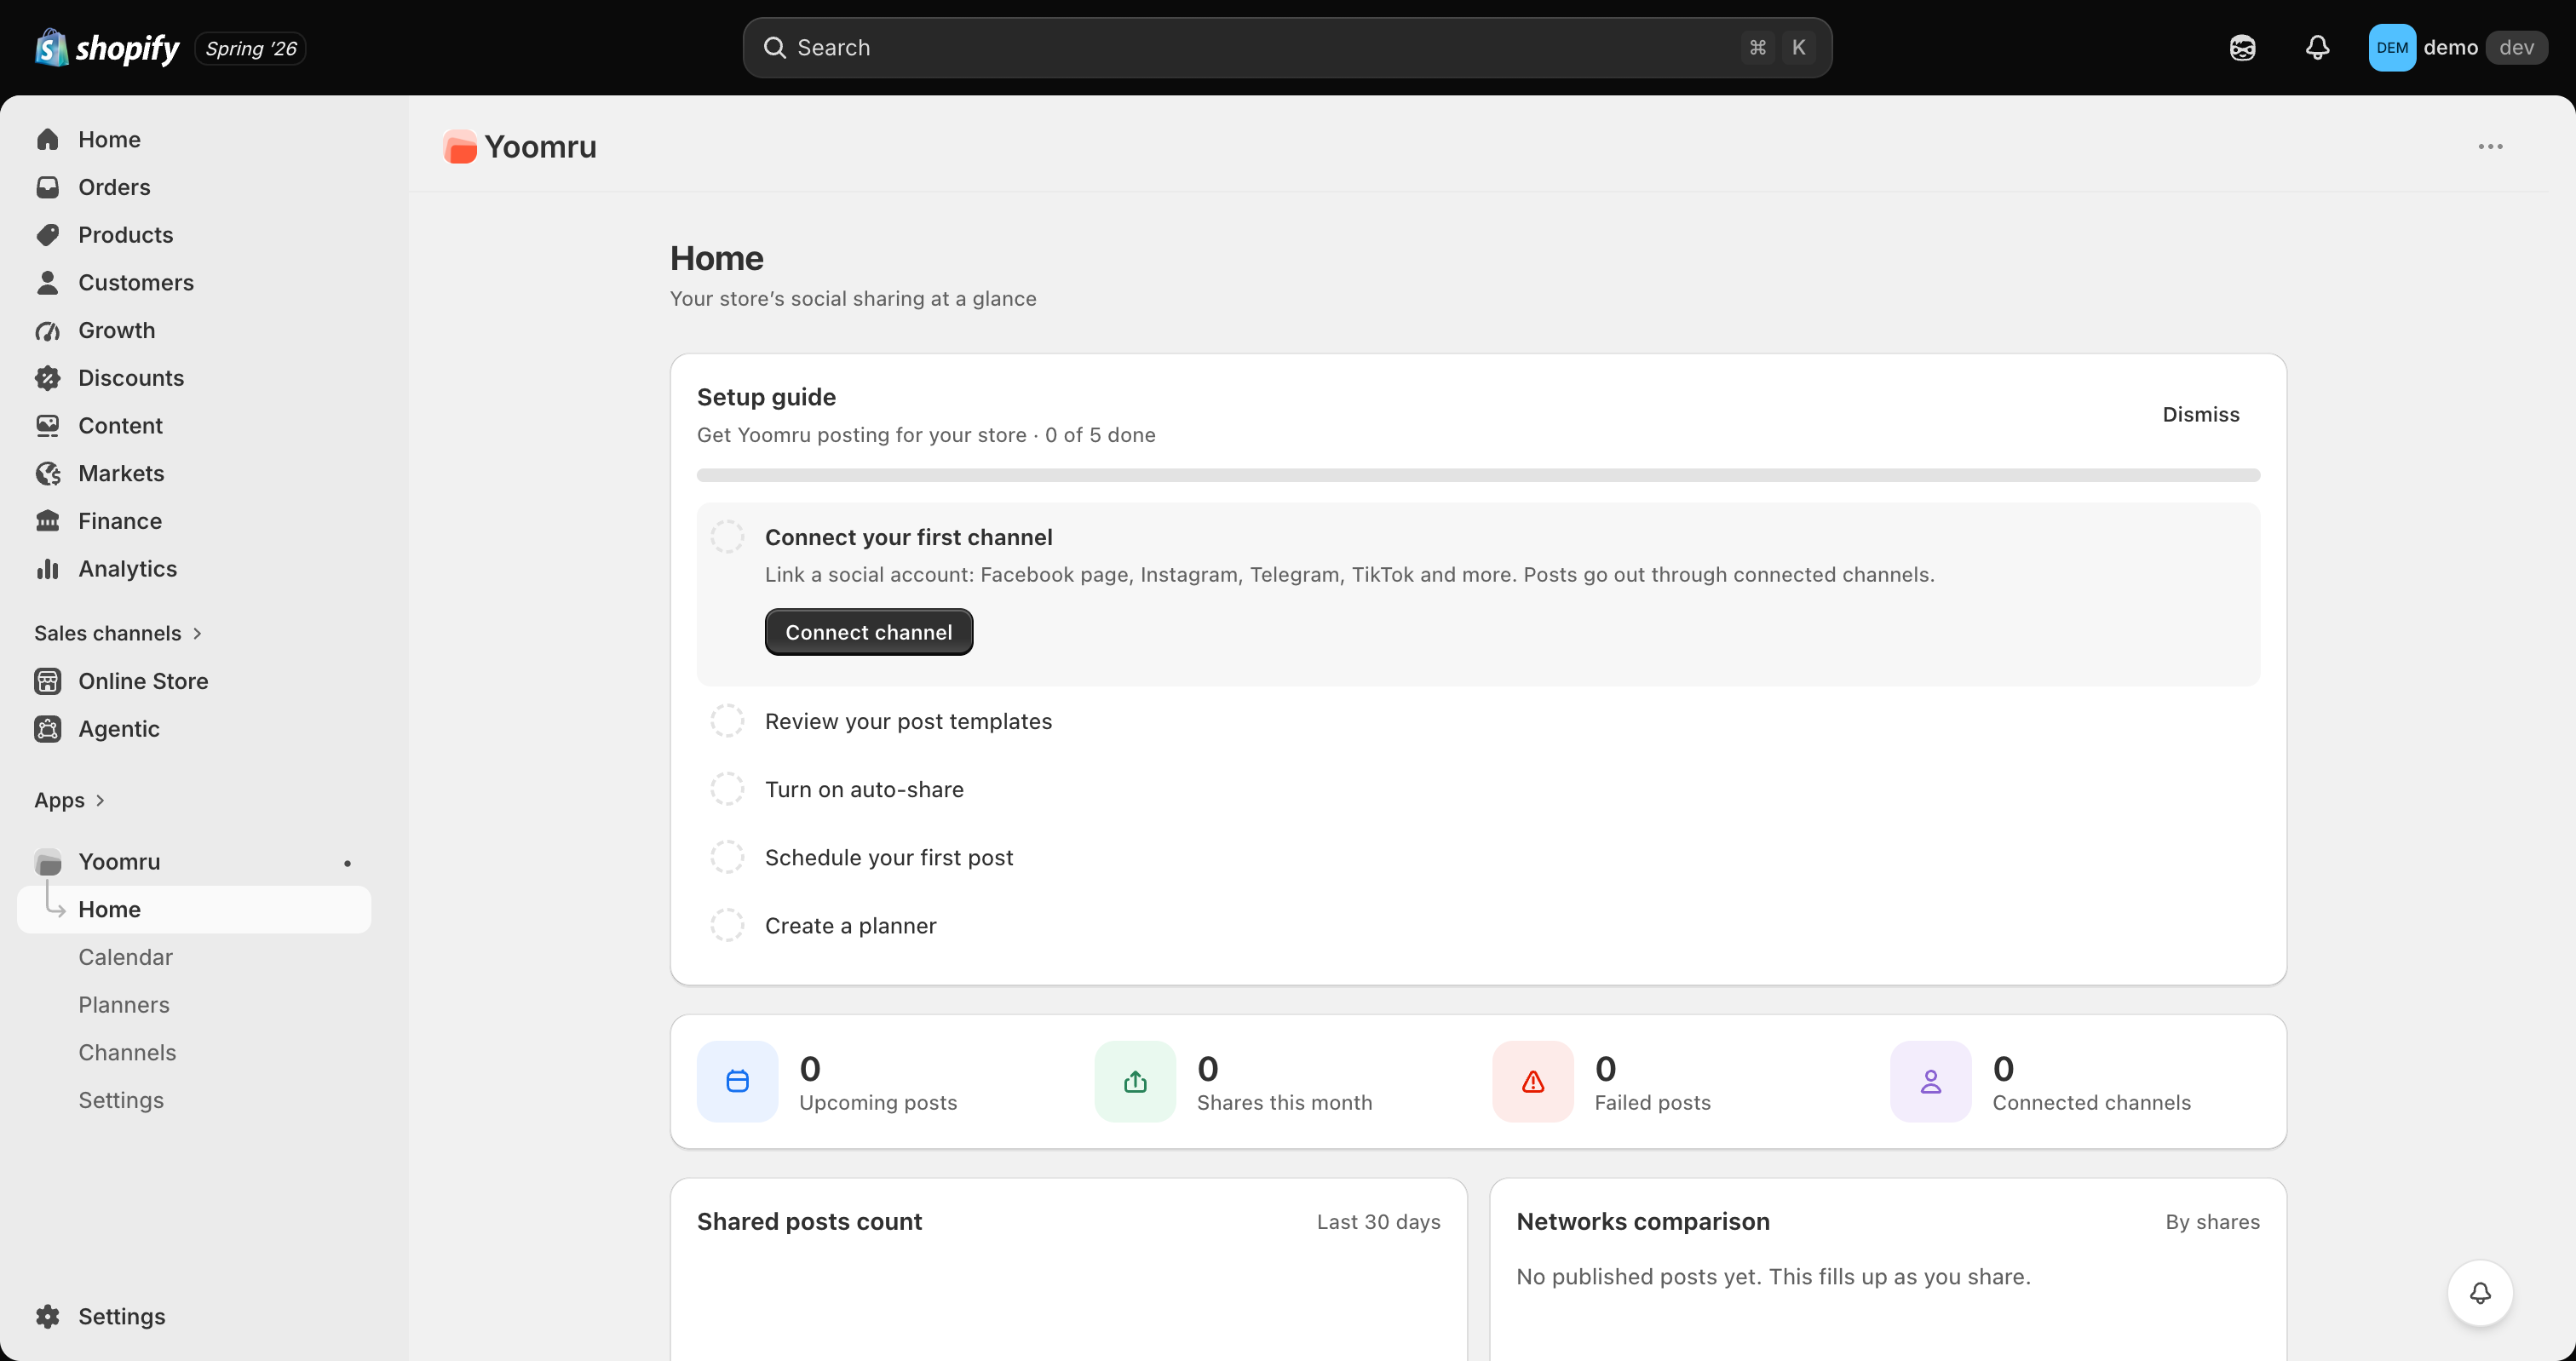The width and height of the screenshot is (2576, 1361).
Task: Focus the Search field
Action: pos(1287,47)
